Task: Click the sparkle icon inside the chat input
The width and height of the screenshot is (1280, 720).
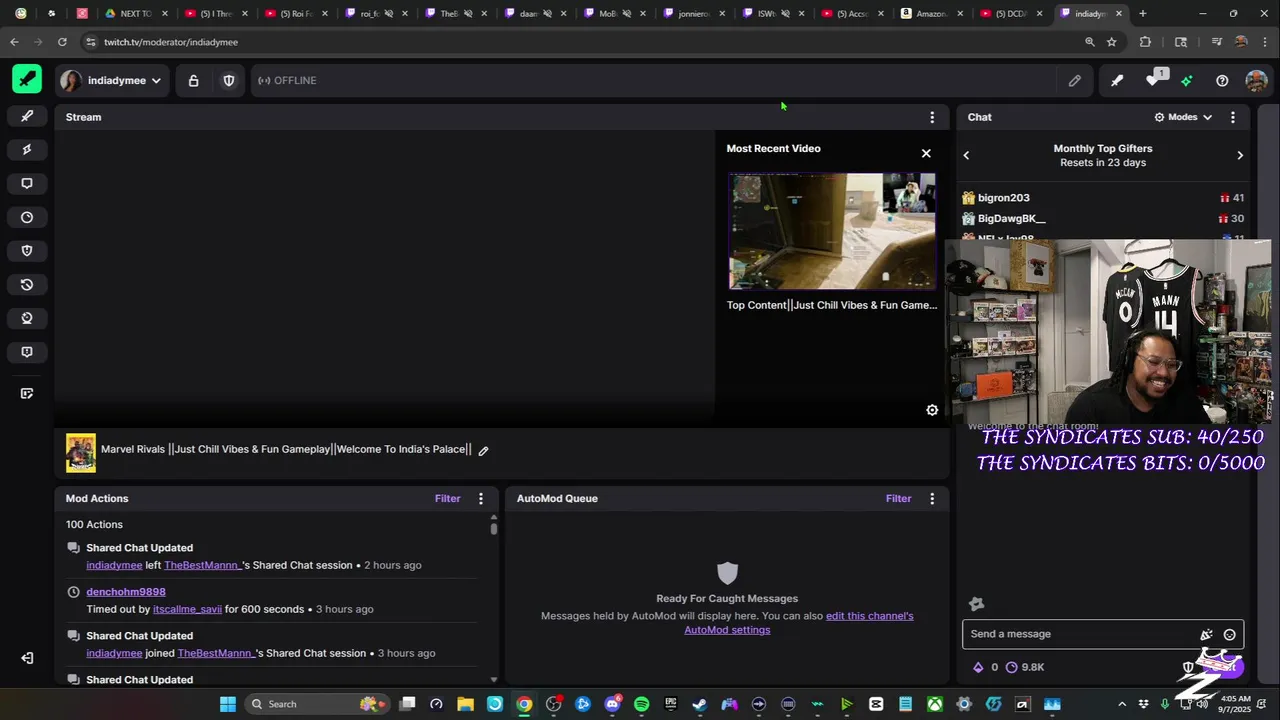Action: tap(1207, 634)
